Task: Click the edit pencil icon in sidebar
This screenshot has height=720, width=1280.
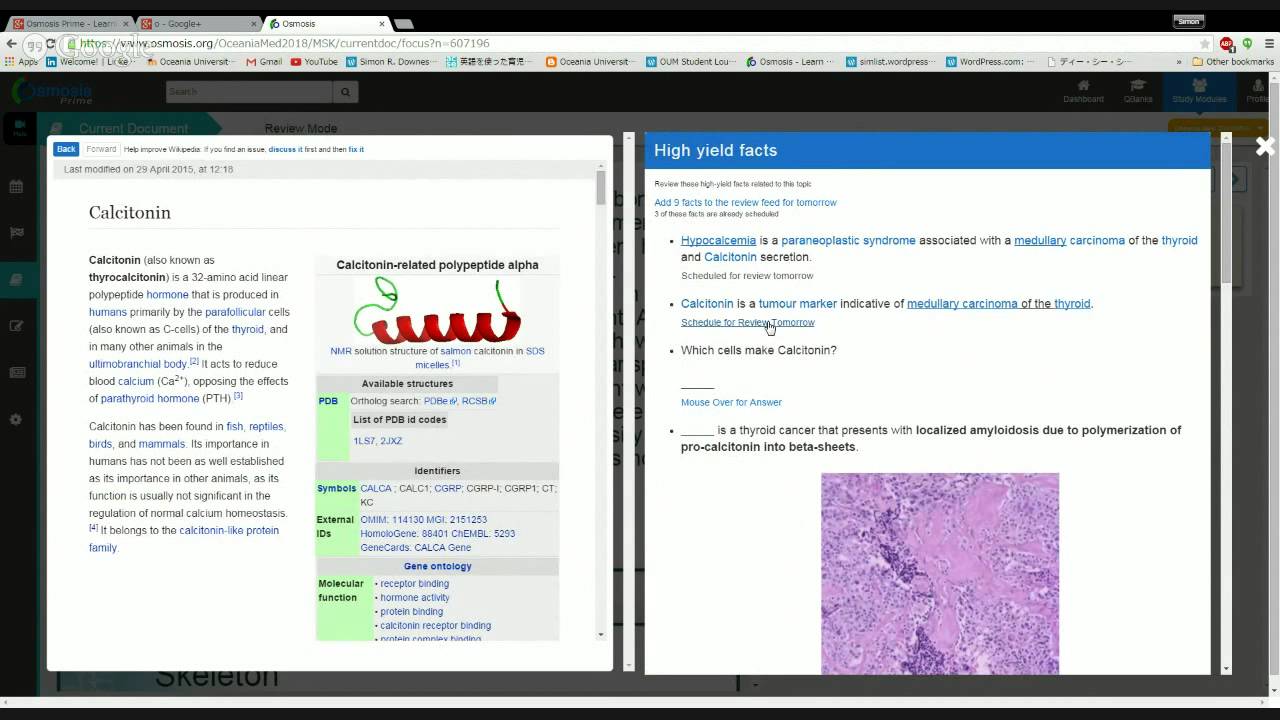Action: [x=16, y=326]
